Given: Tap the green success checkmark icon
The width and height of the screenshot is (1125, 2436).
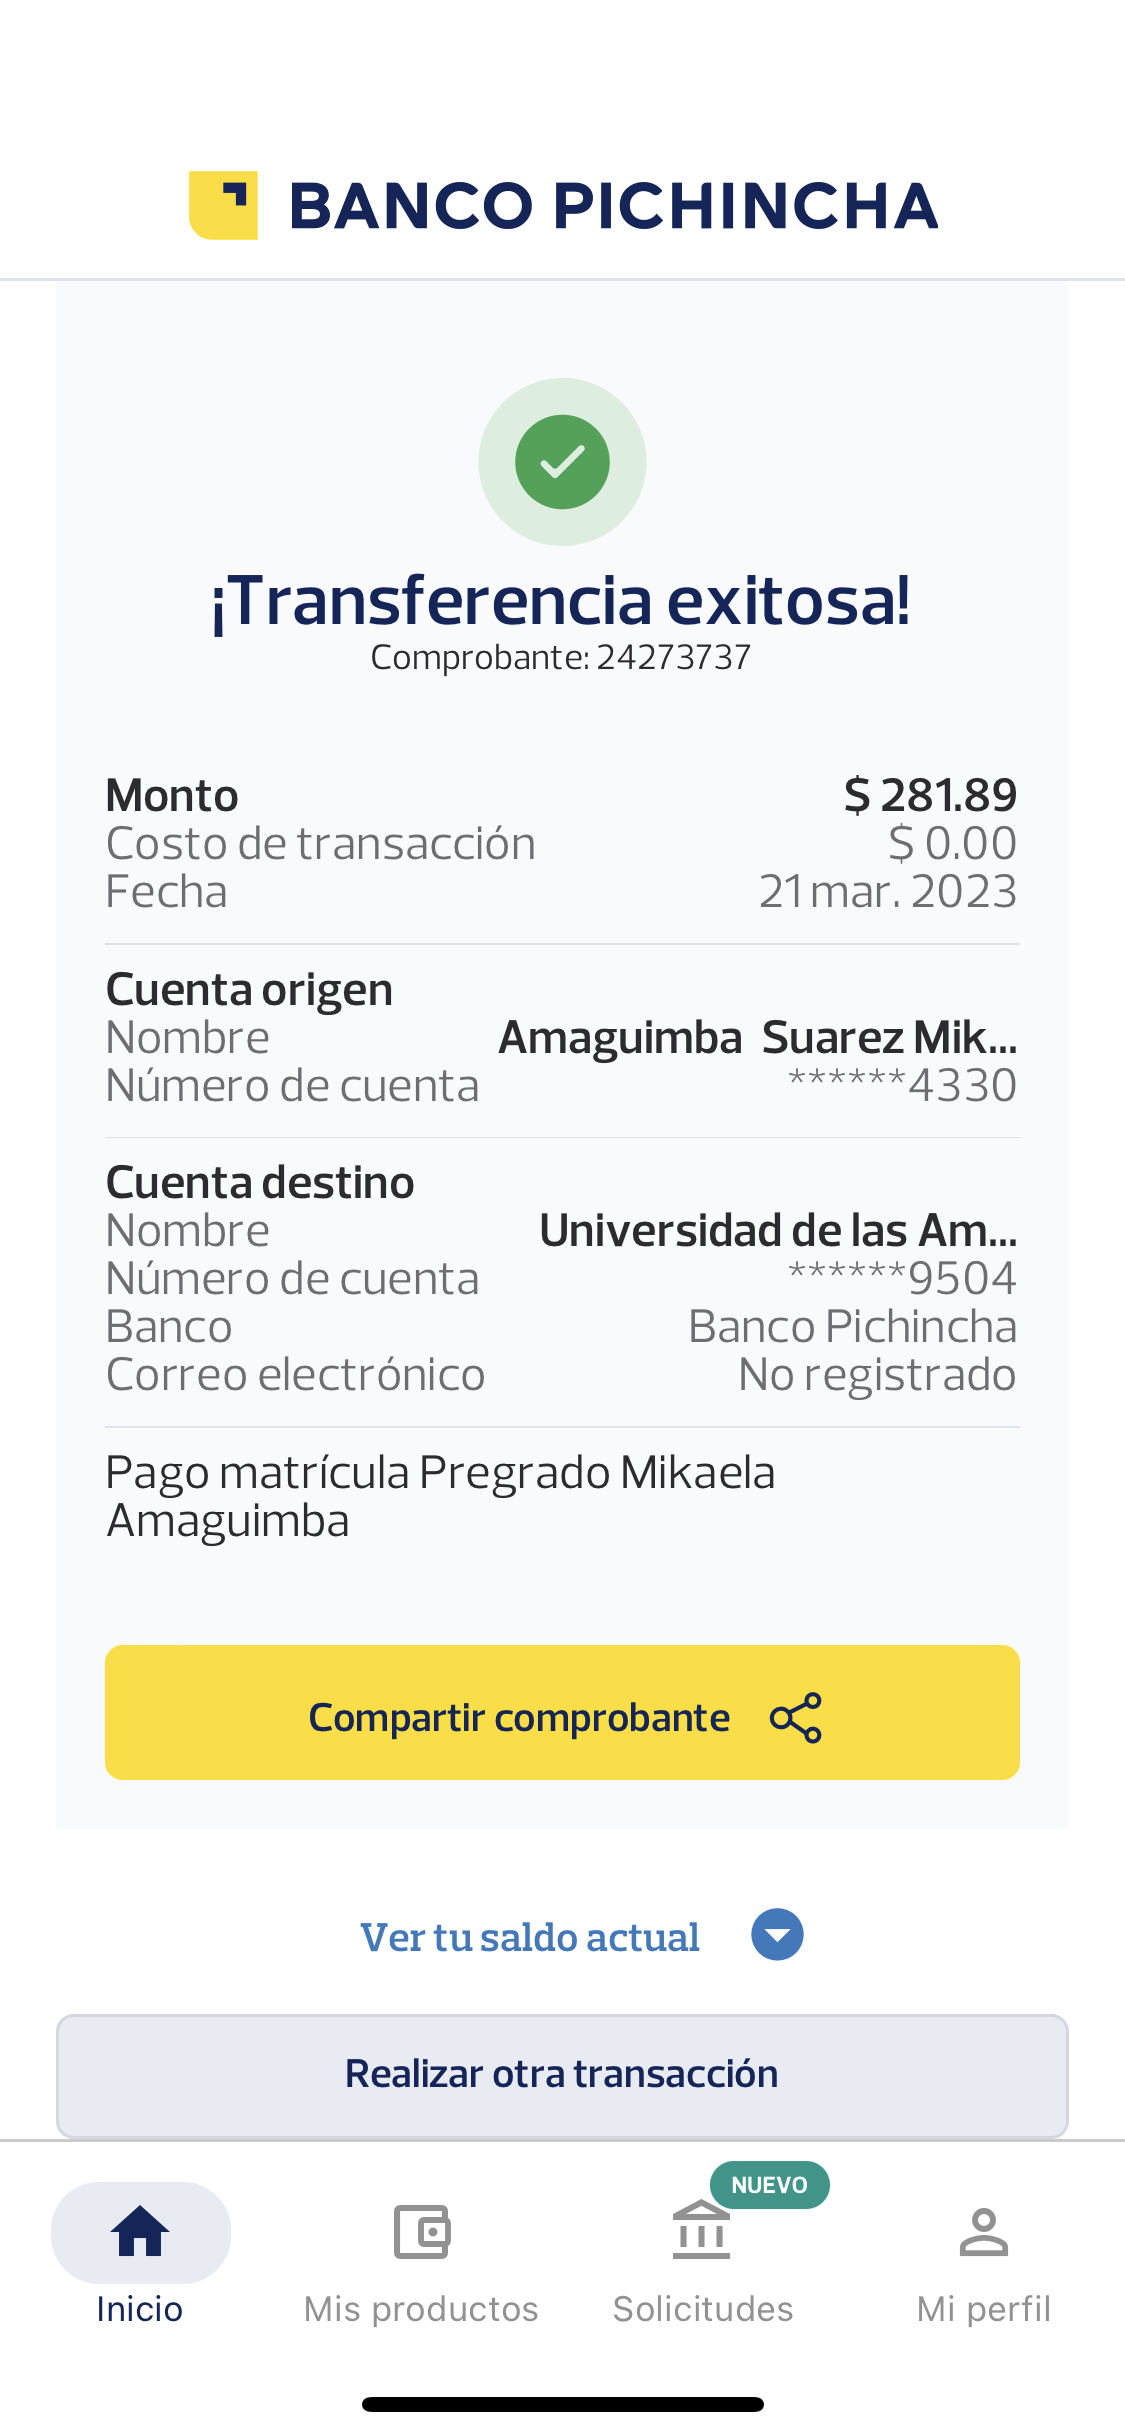Looking at the screenshot, I should (562, 462).
